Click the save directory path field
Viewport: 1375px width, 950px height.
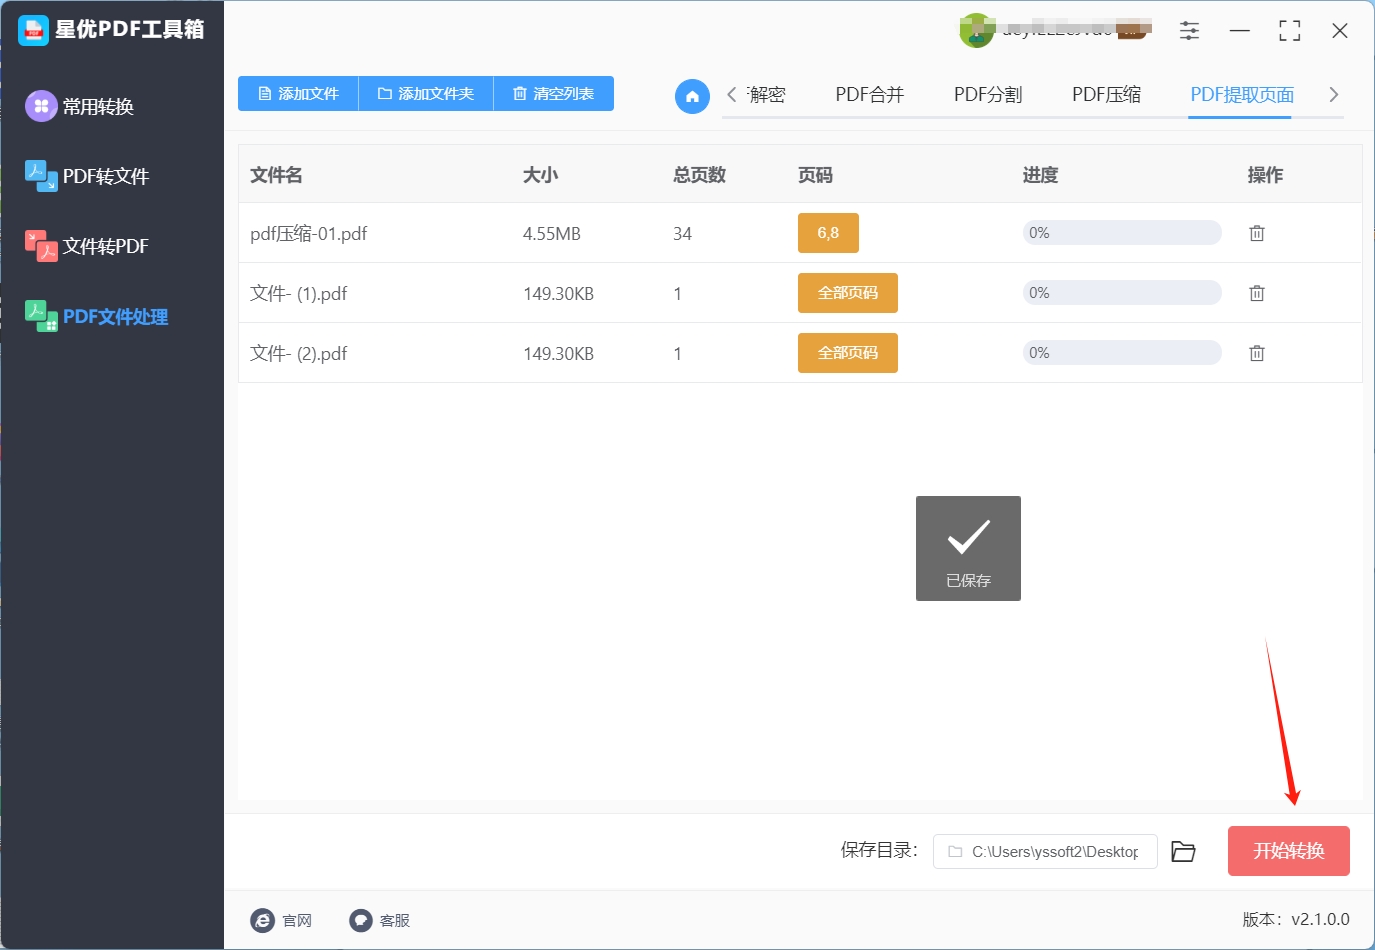[x=1045, y=851]
